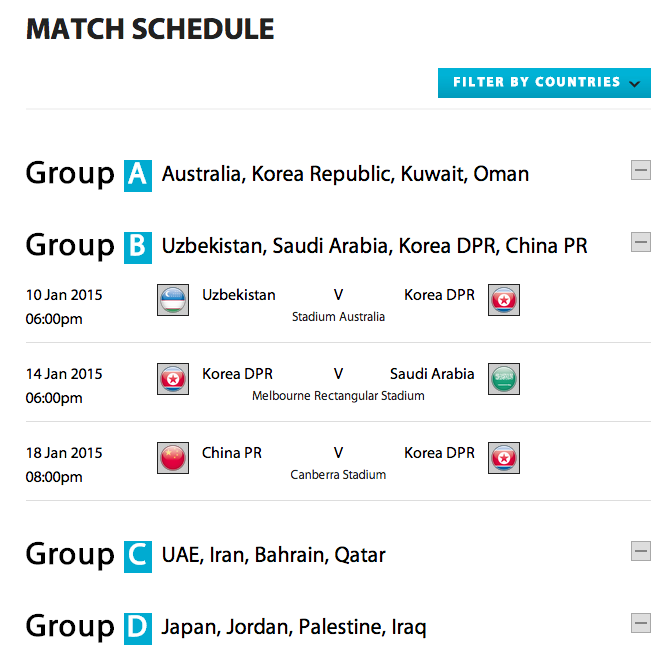Click the Group D letter badge
Image resolution: width=665 pixels, height=654 pixels.
[138, 629]
